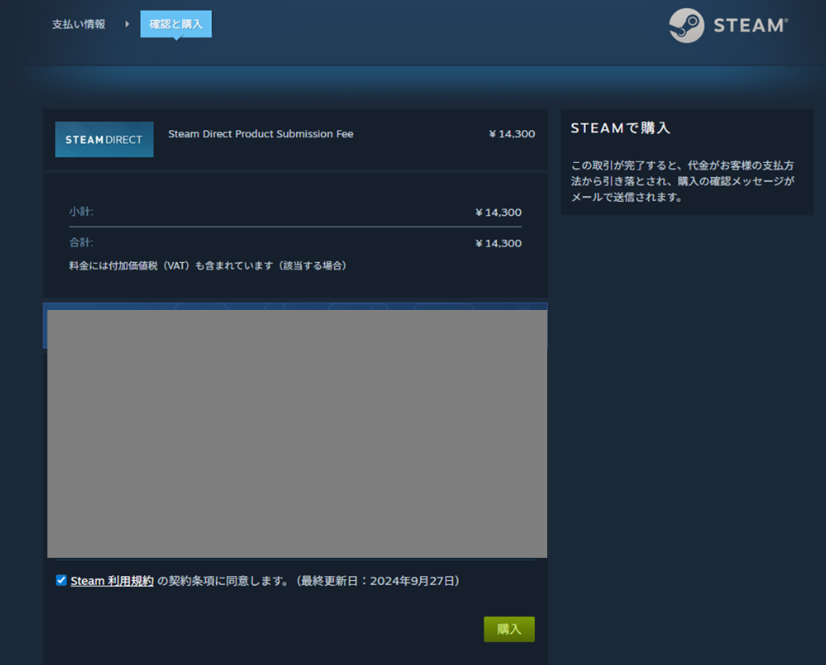Go back to the 支払い情報 step
This screenshot has height=665, width=826.
click(78, 24)
